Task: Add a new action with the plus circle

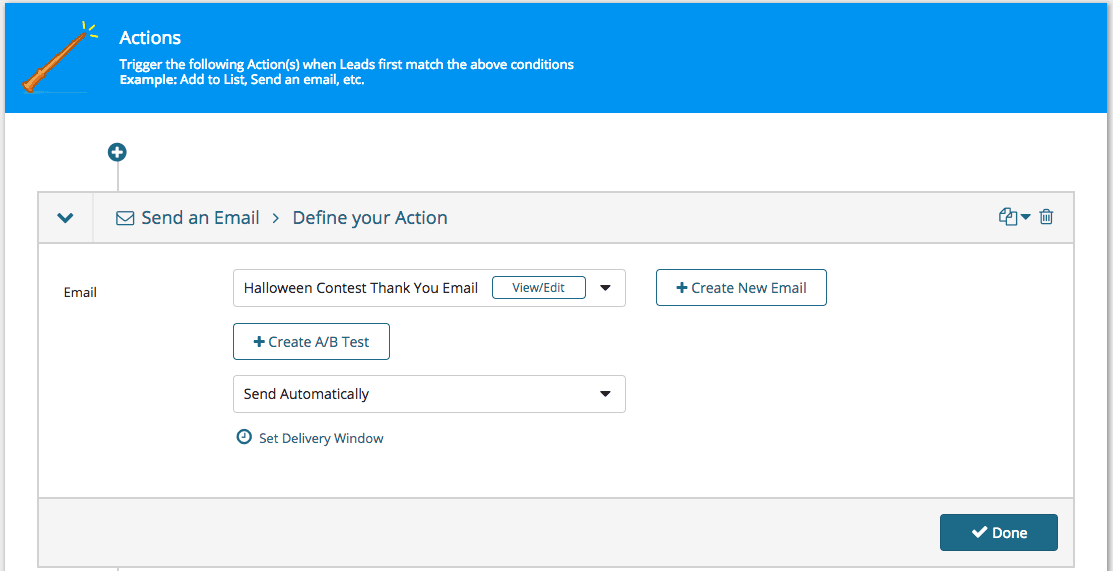Action: click(x=117, y=153)
